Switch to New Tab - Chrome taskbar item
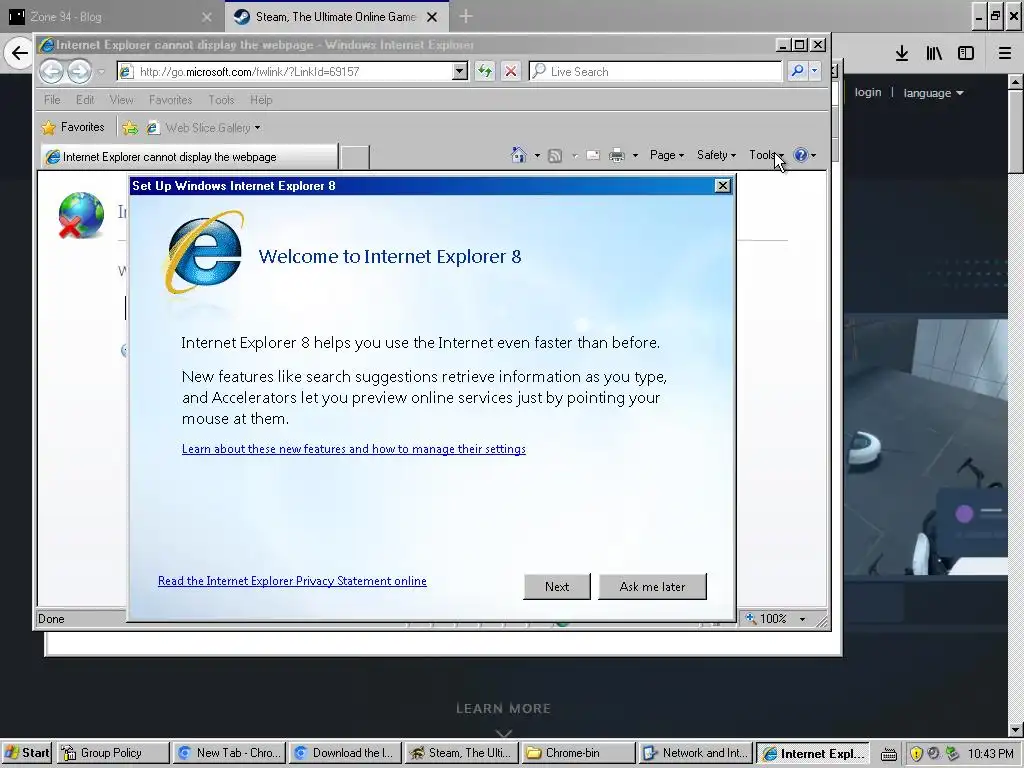Viewport: 1024px width, 768px height. tap(229, 753)
